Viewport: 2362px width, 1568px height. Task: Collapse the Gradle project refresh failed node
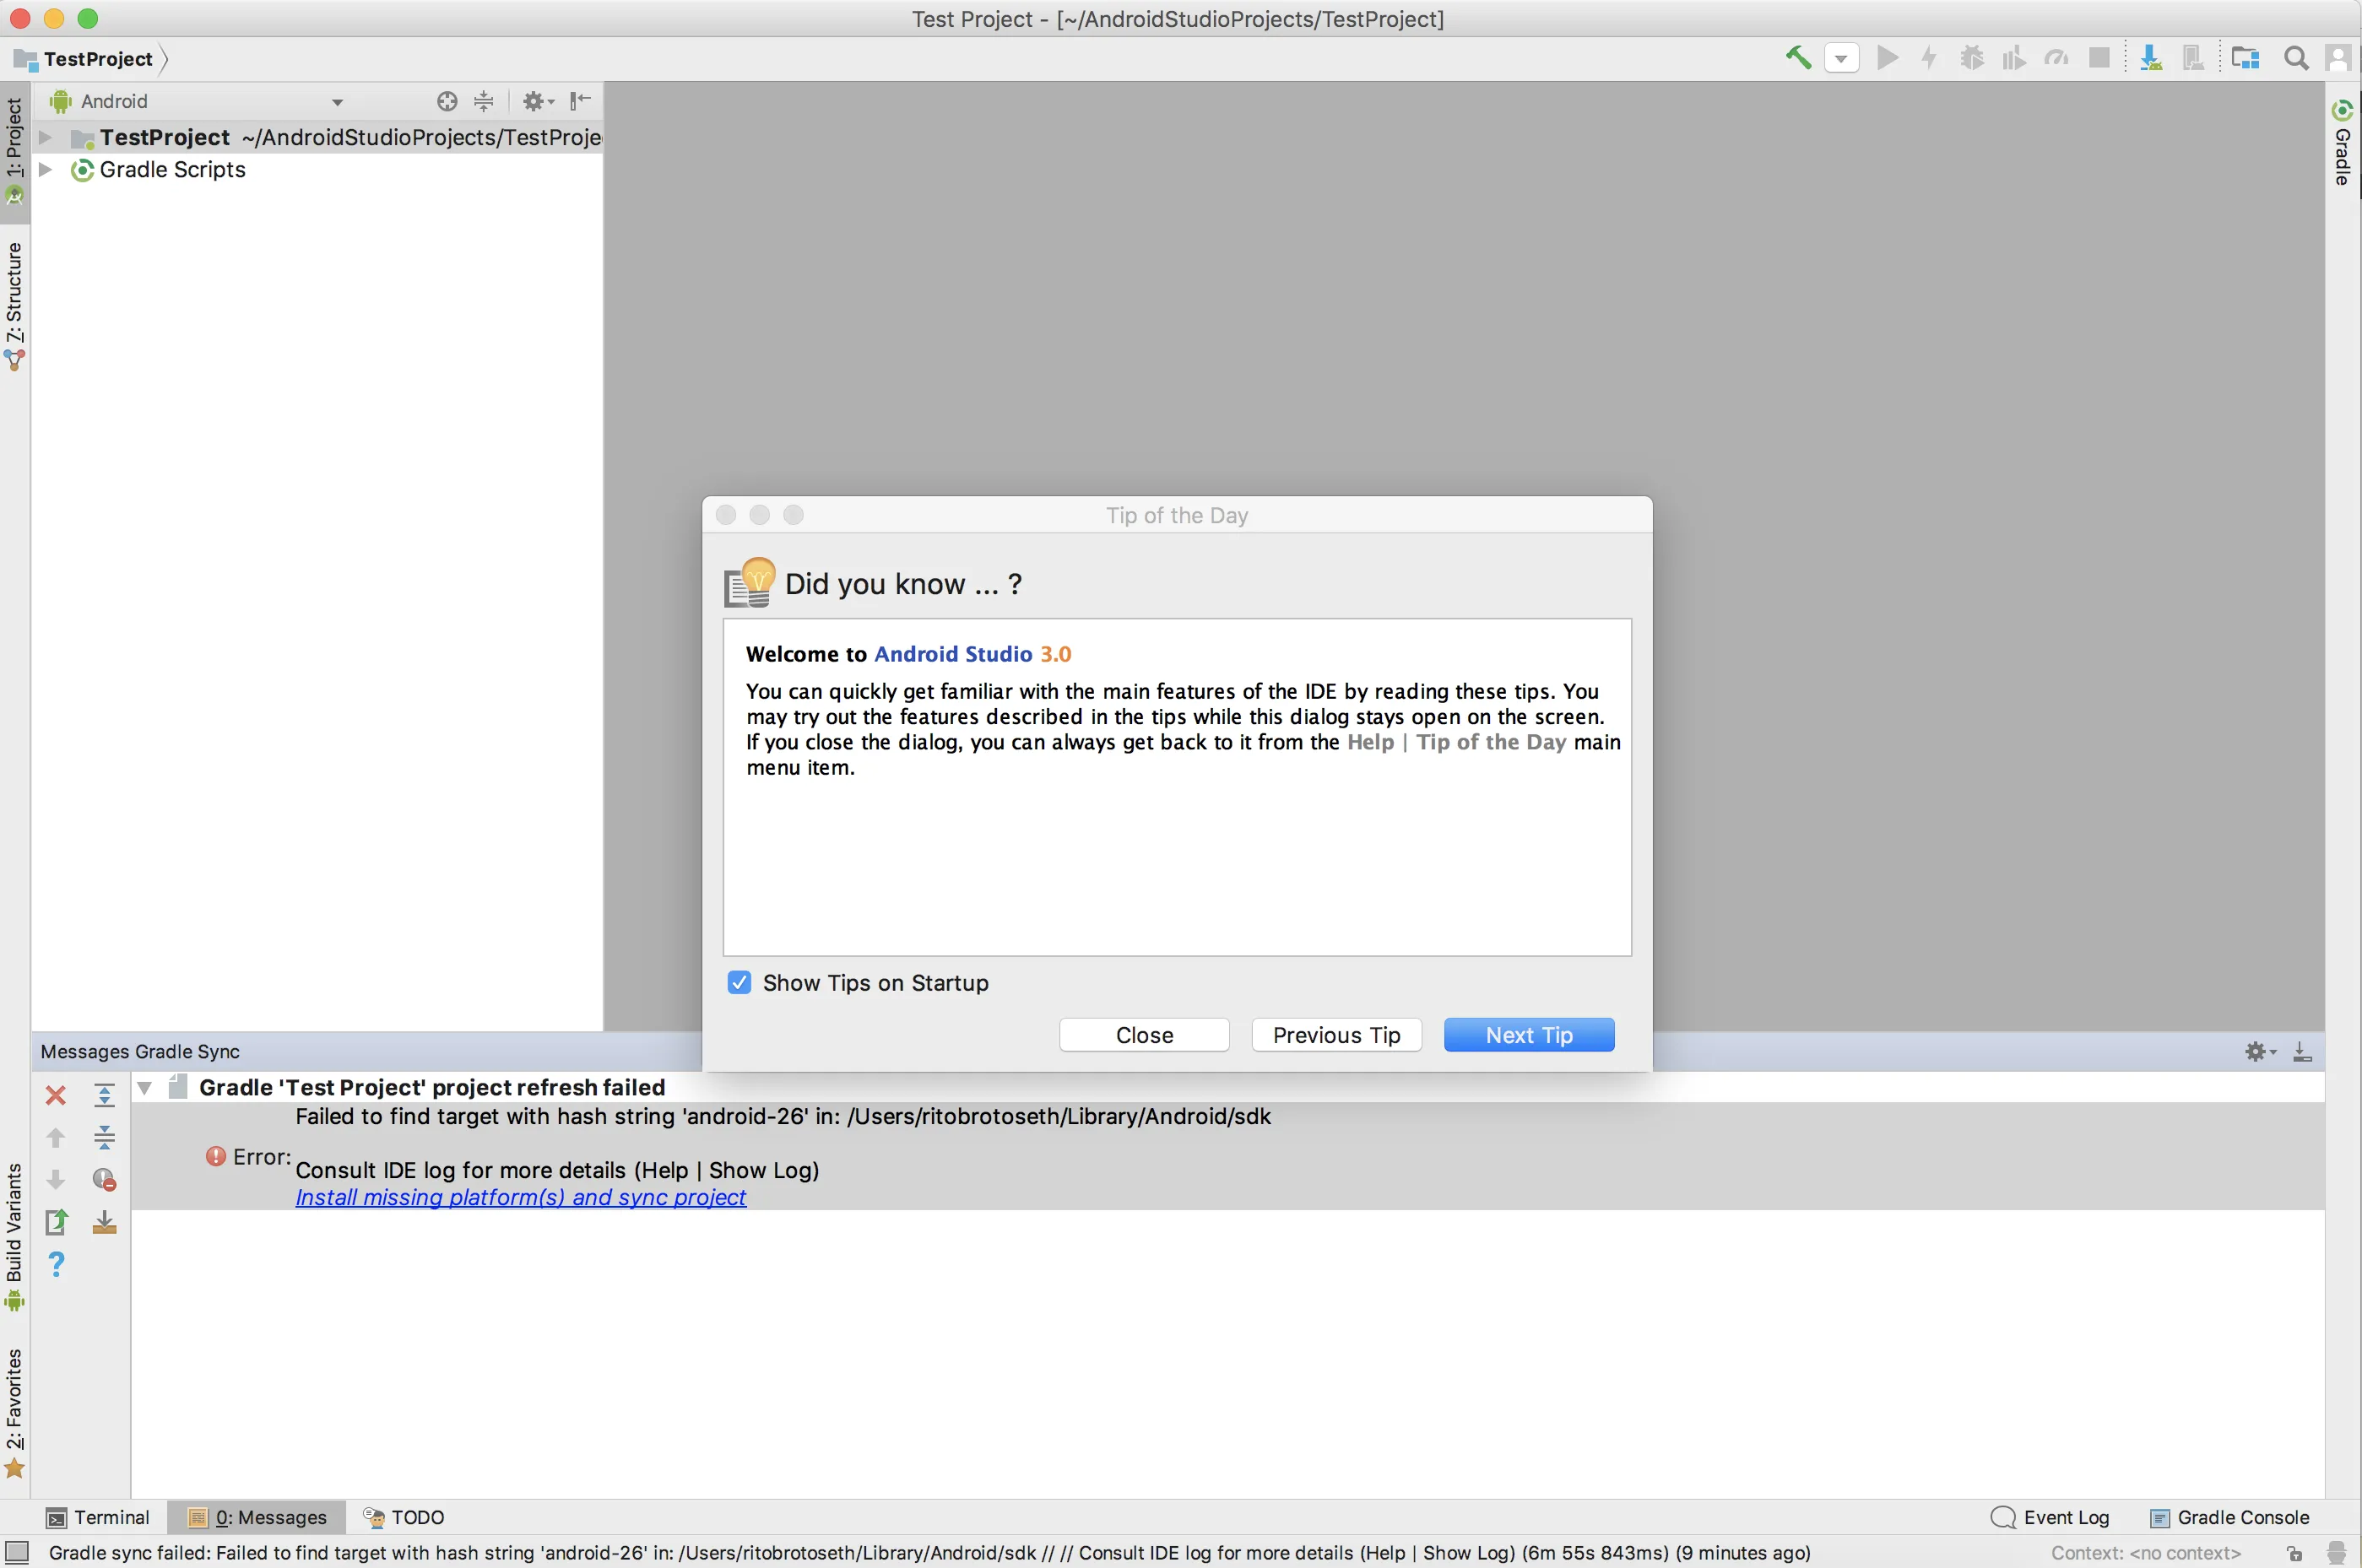[145, 1087]
